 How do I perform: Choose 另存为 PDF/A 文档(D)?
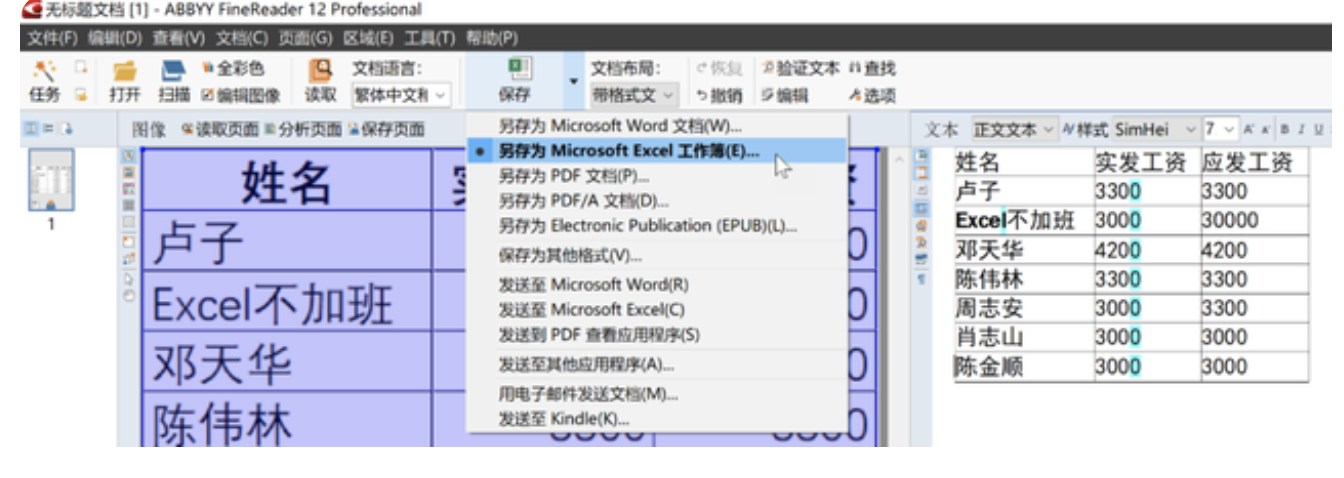click(657, 201)
